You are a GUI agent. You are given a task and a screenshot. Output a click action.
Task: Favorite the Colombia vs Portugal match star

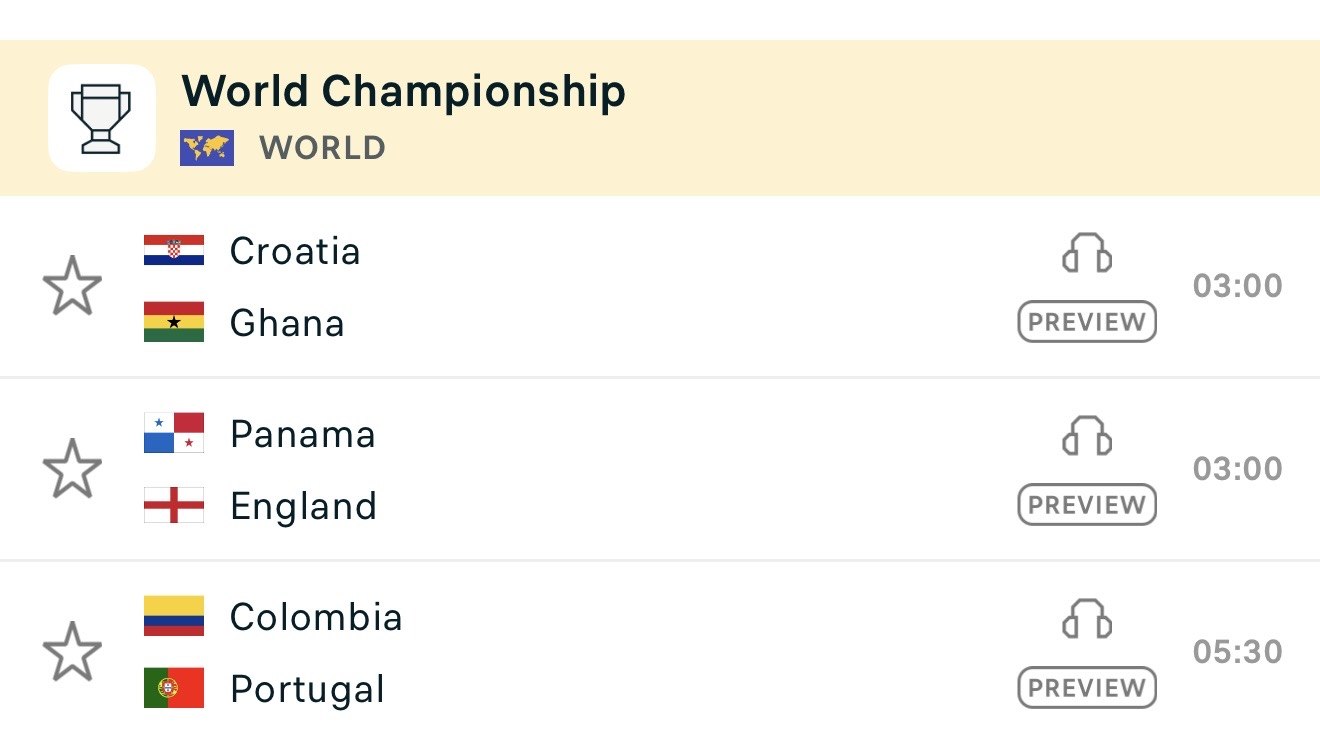pos(72,652)
